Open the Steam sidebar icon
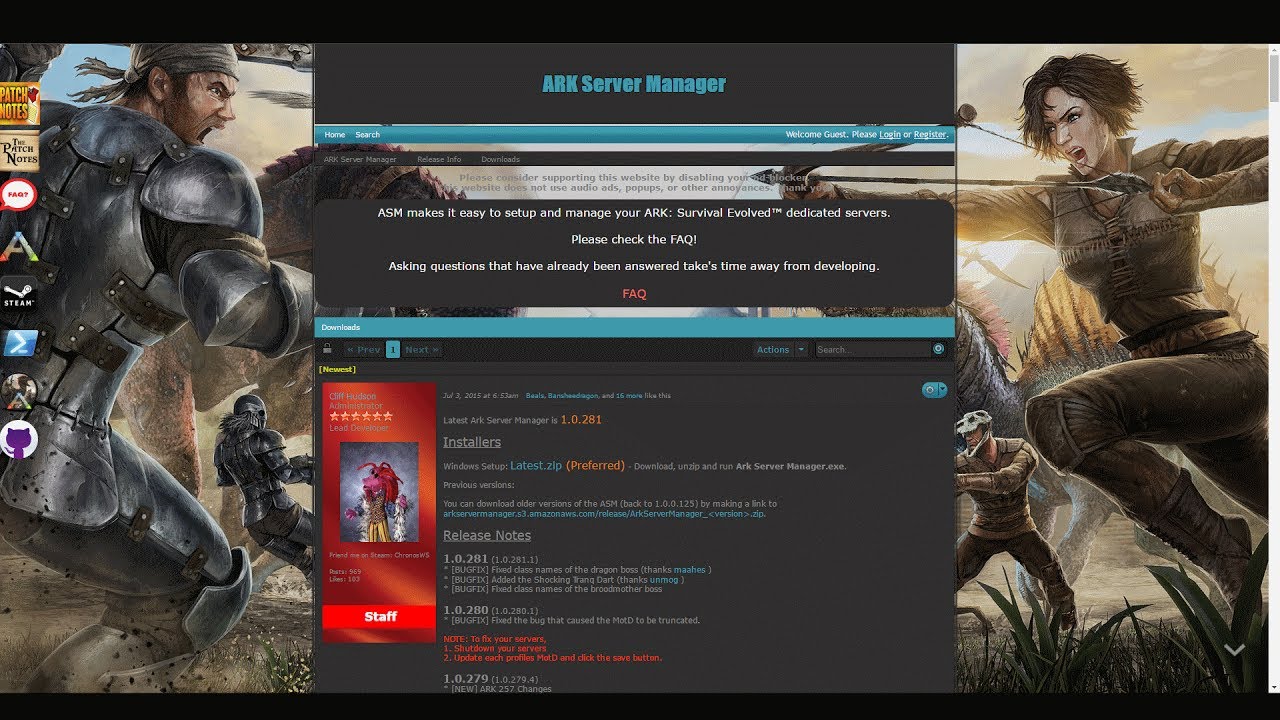Screen dimensions: 1280x720 18,294
